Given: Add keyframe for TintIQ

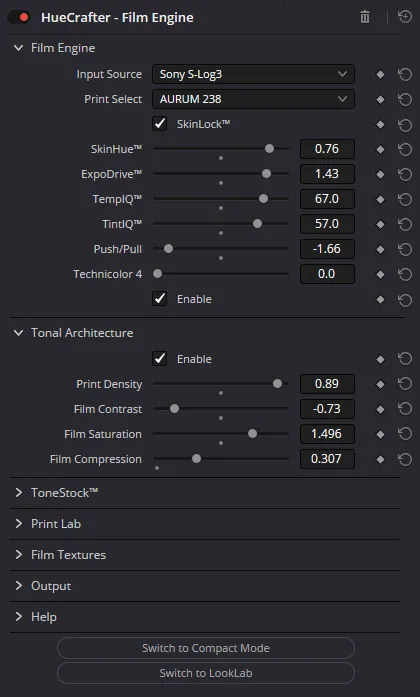Looking at the screenshot, I should [x=380, y=224].
